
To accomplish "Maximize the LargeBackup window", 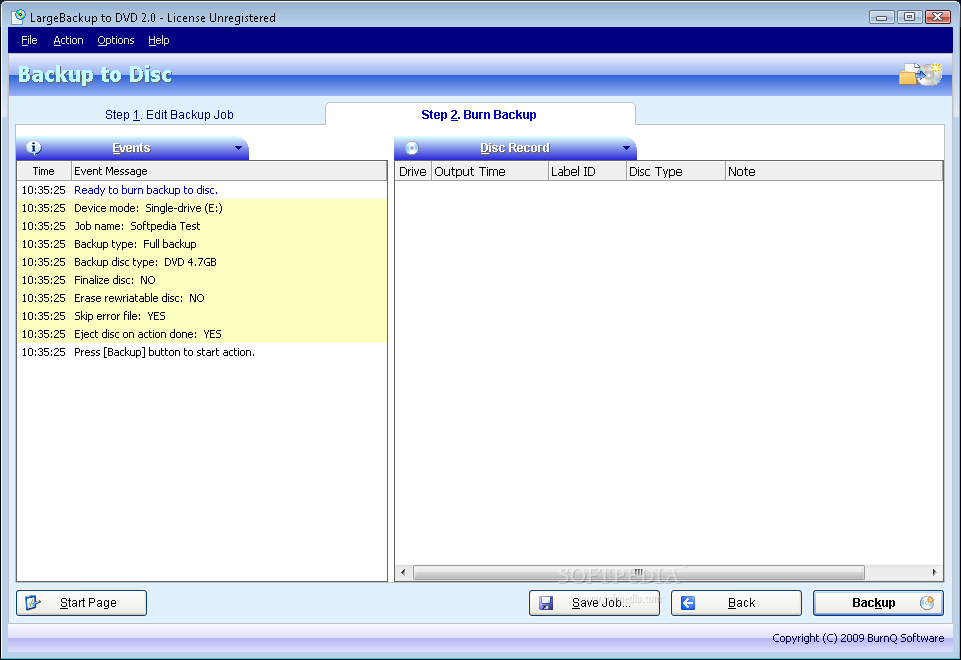I will tap(910, 17).
